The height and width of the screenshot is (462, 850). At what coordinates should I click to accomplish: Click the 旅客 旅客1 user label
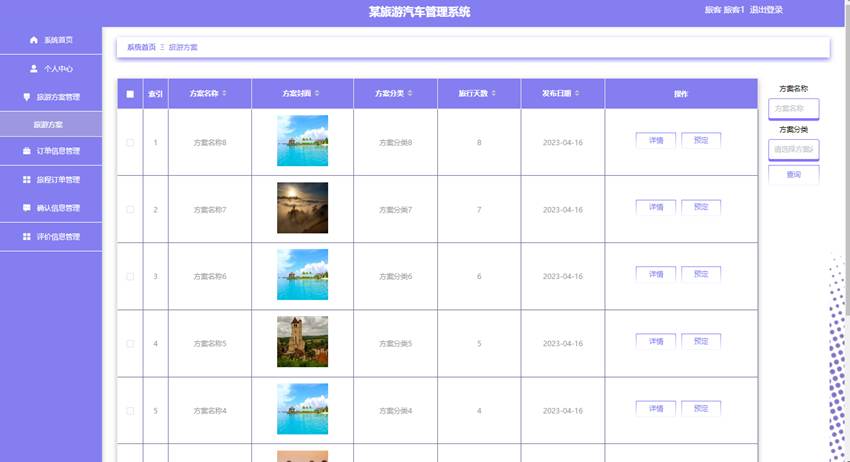point(724,10)
